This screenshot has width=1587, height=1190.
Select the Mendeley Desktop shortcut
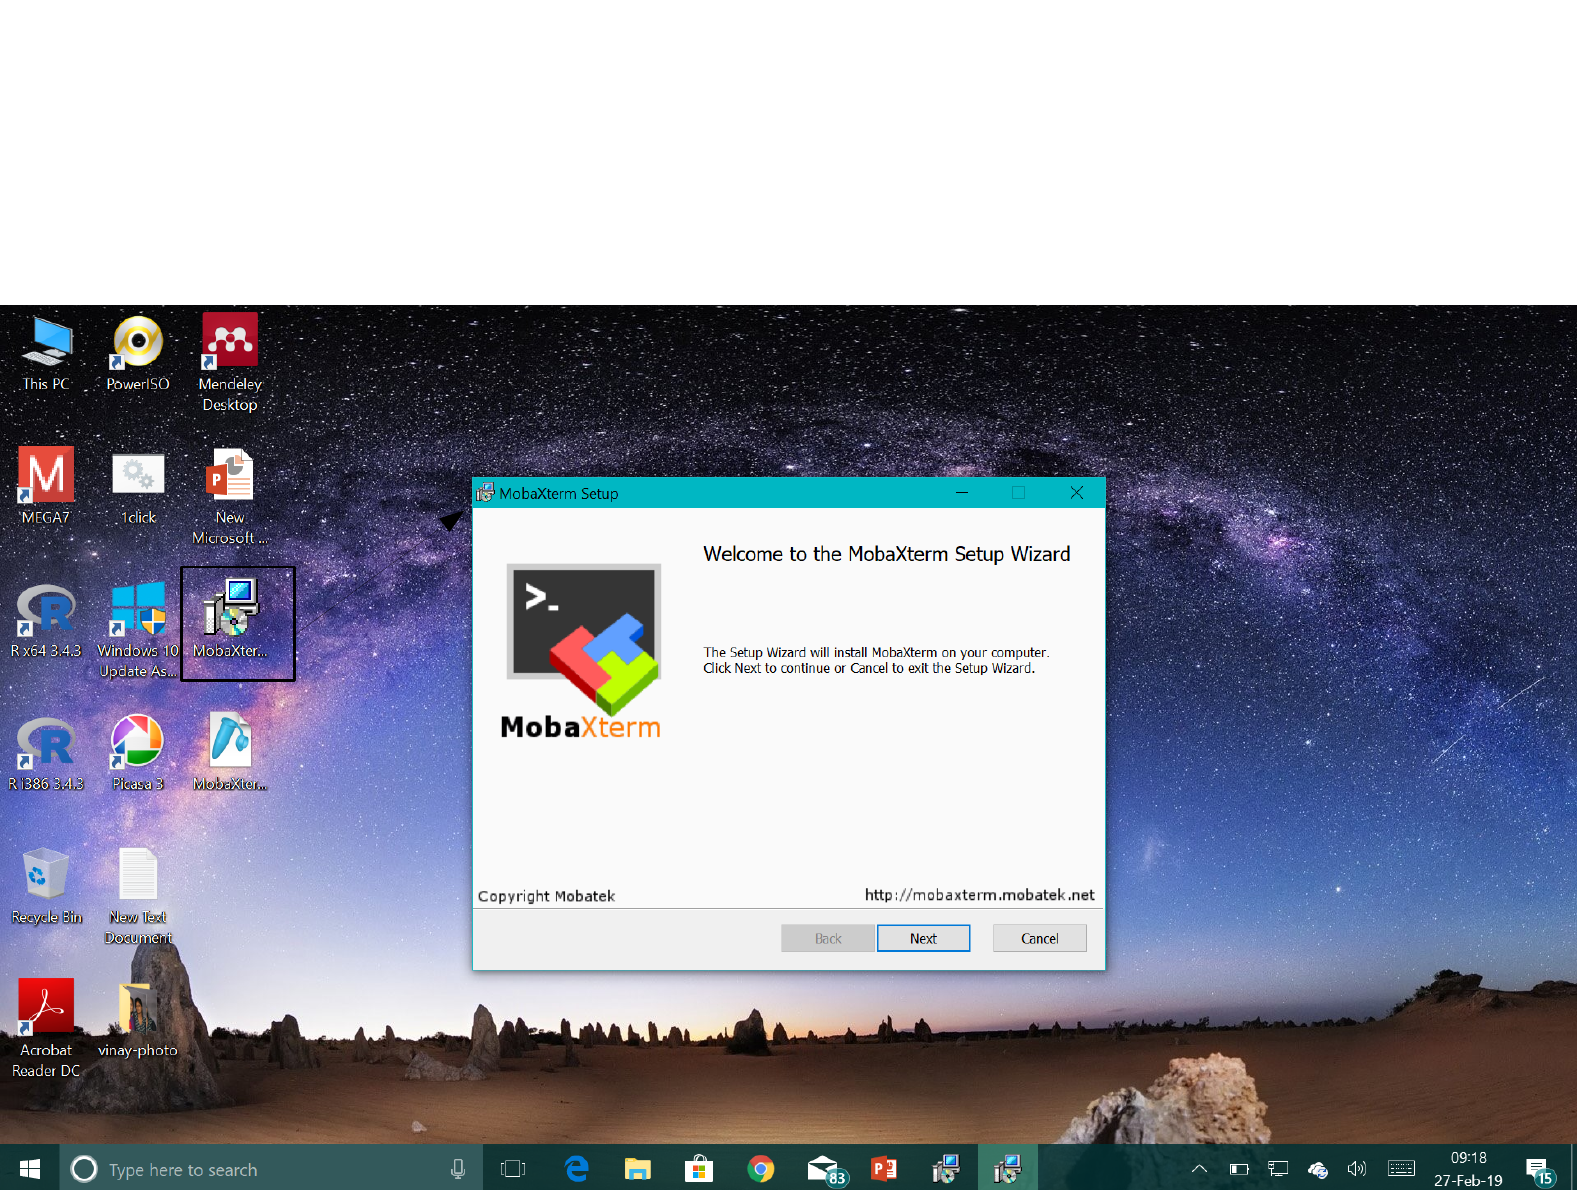pyautogui.click(x=230, y=362)
